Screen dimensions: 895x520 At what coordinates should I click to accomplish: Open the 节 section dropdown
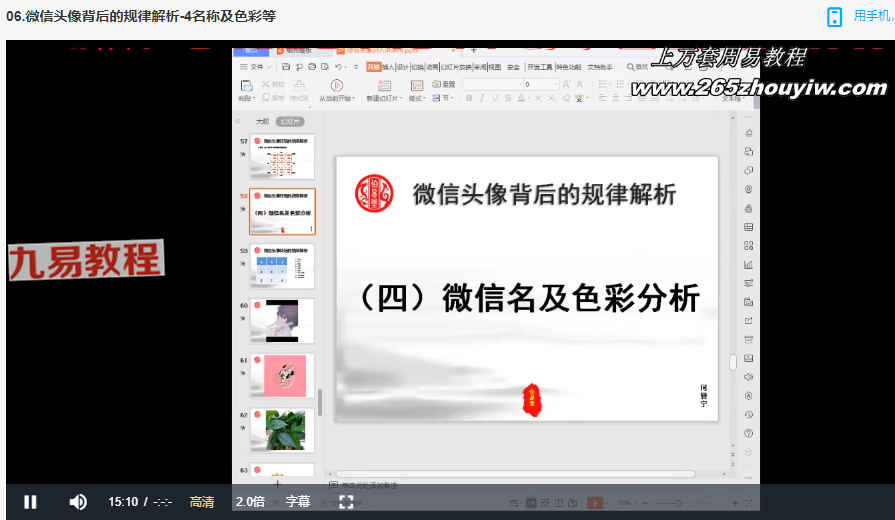(442, 98)
